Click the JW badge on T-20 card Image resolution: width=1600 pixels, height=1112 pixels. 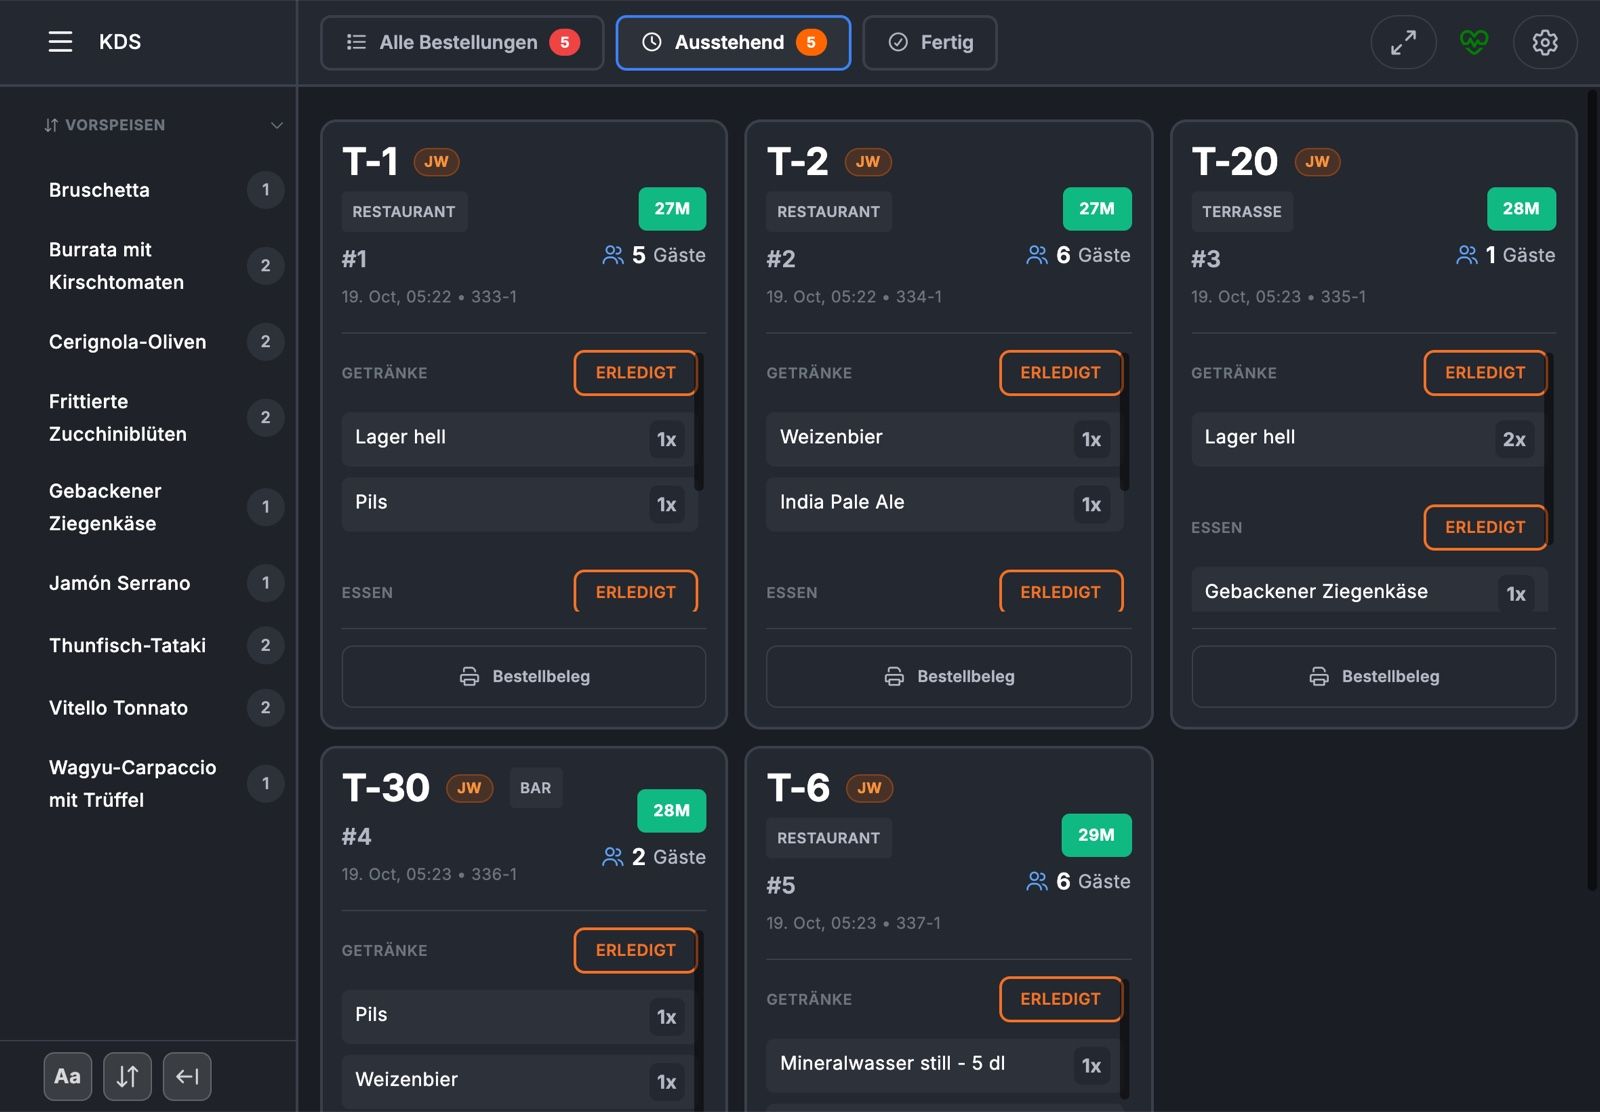tap(1317, 162)
